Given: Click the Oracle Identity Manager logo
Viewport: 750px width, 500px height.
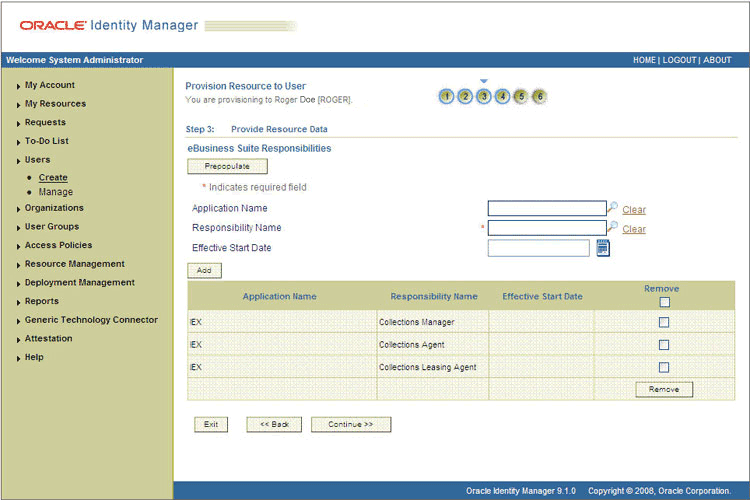Looking at the screenshot, I should [x=109, y=25].
